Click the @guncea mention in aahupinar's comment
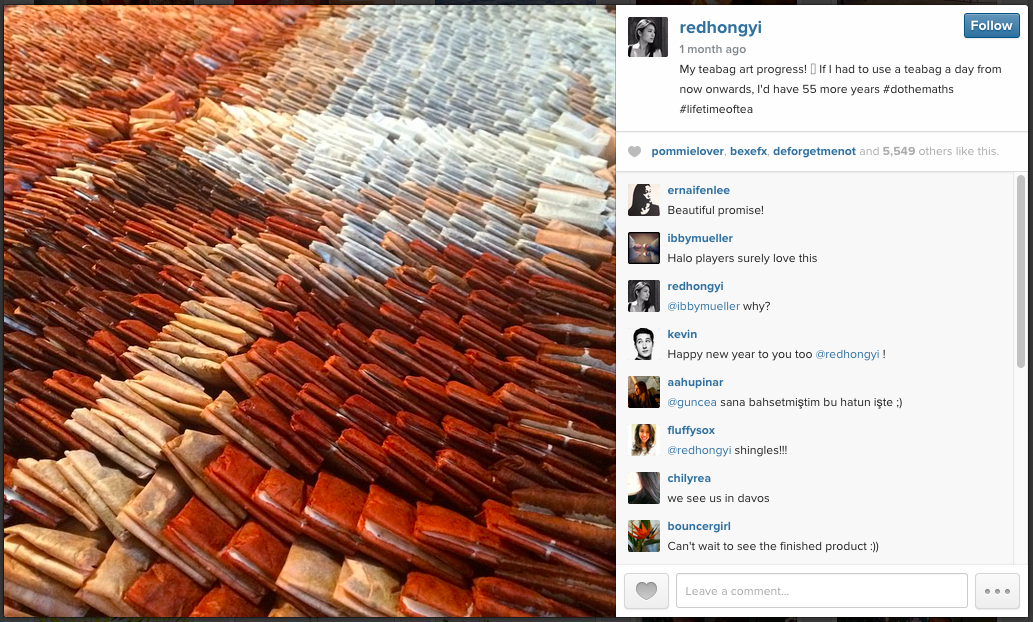Viewport: 1033px width, 622px height. (692, 402)
